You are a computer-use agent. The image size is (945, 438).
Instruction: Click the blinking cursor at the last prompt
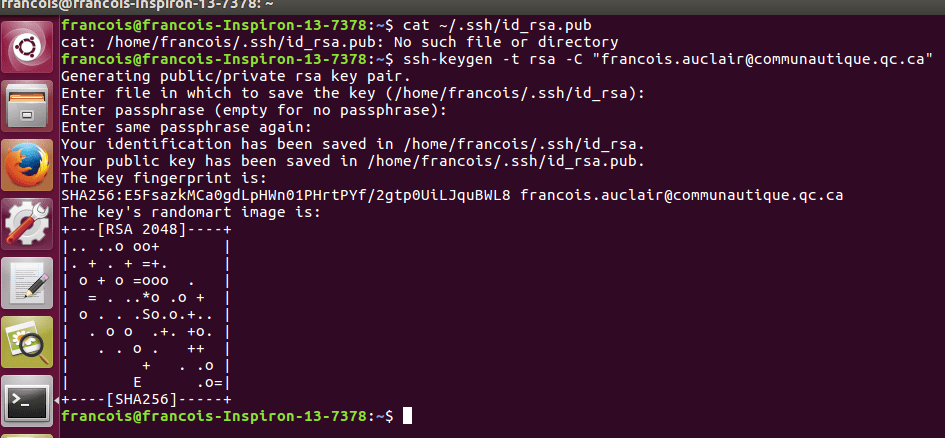(x=407, y=416)
